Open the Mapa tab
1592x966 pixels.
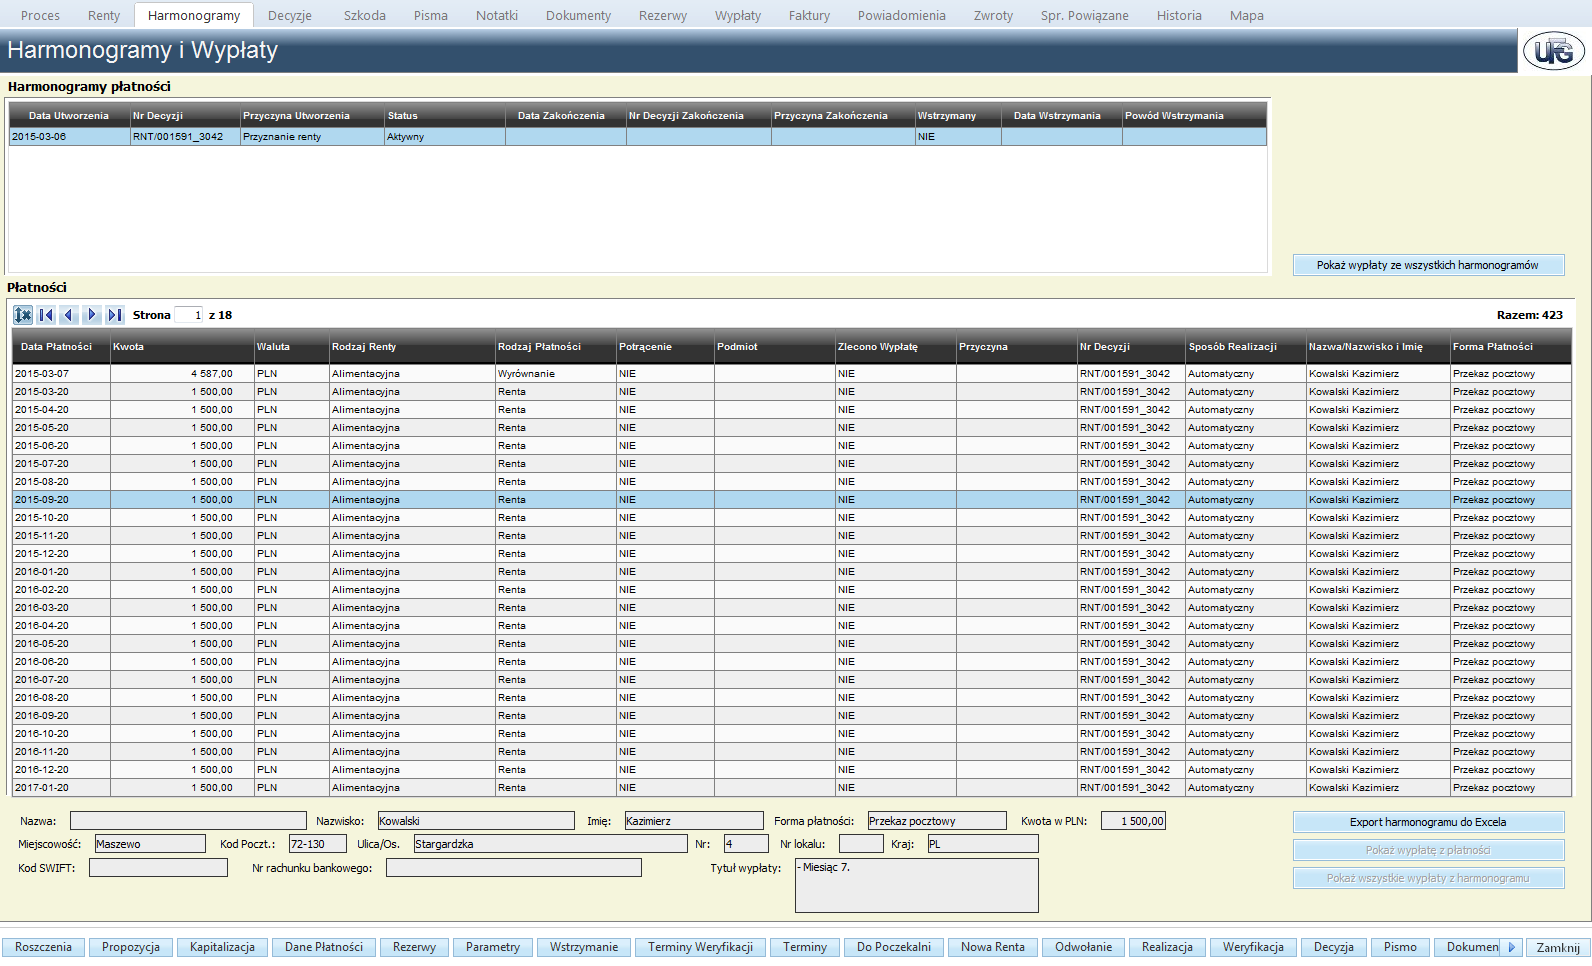(x=1247, y=15)
